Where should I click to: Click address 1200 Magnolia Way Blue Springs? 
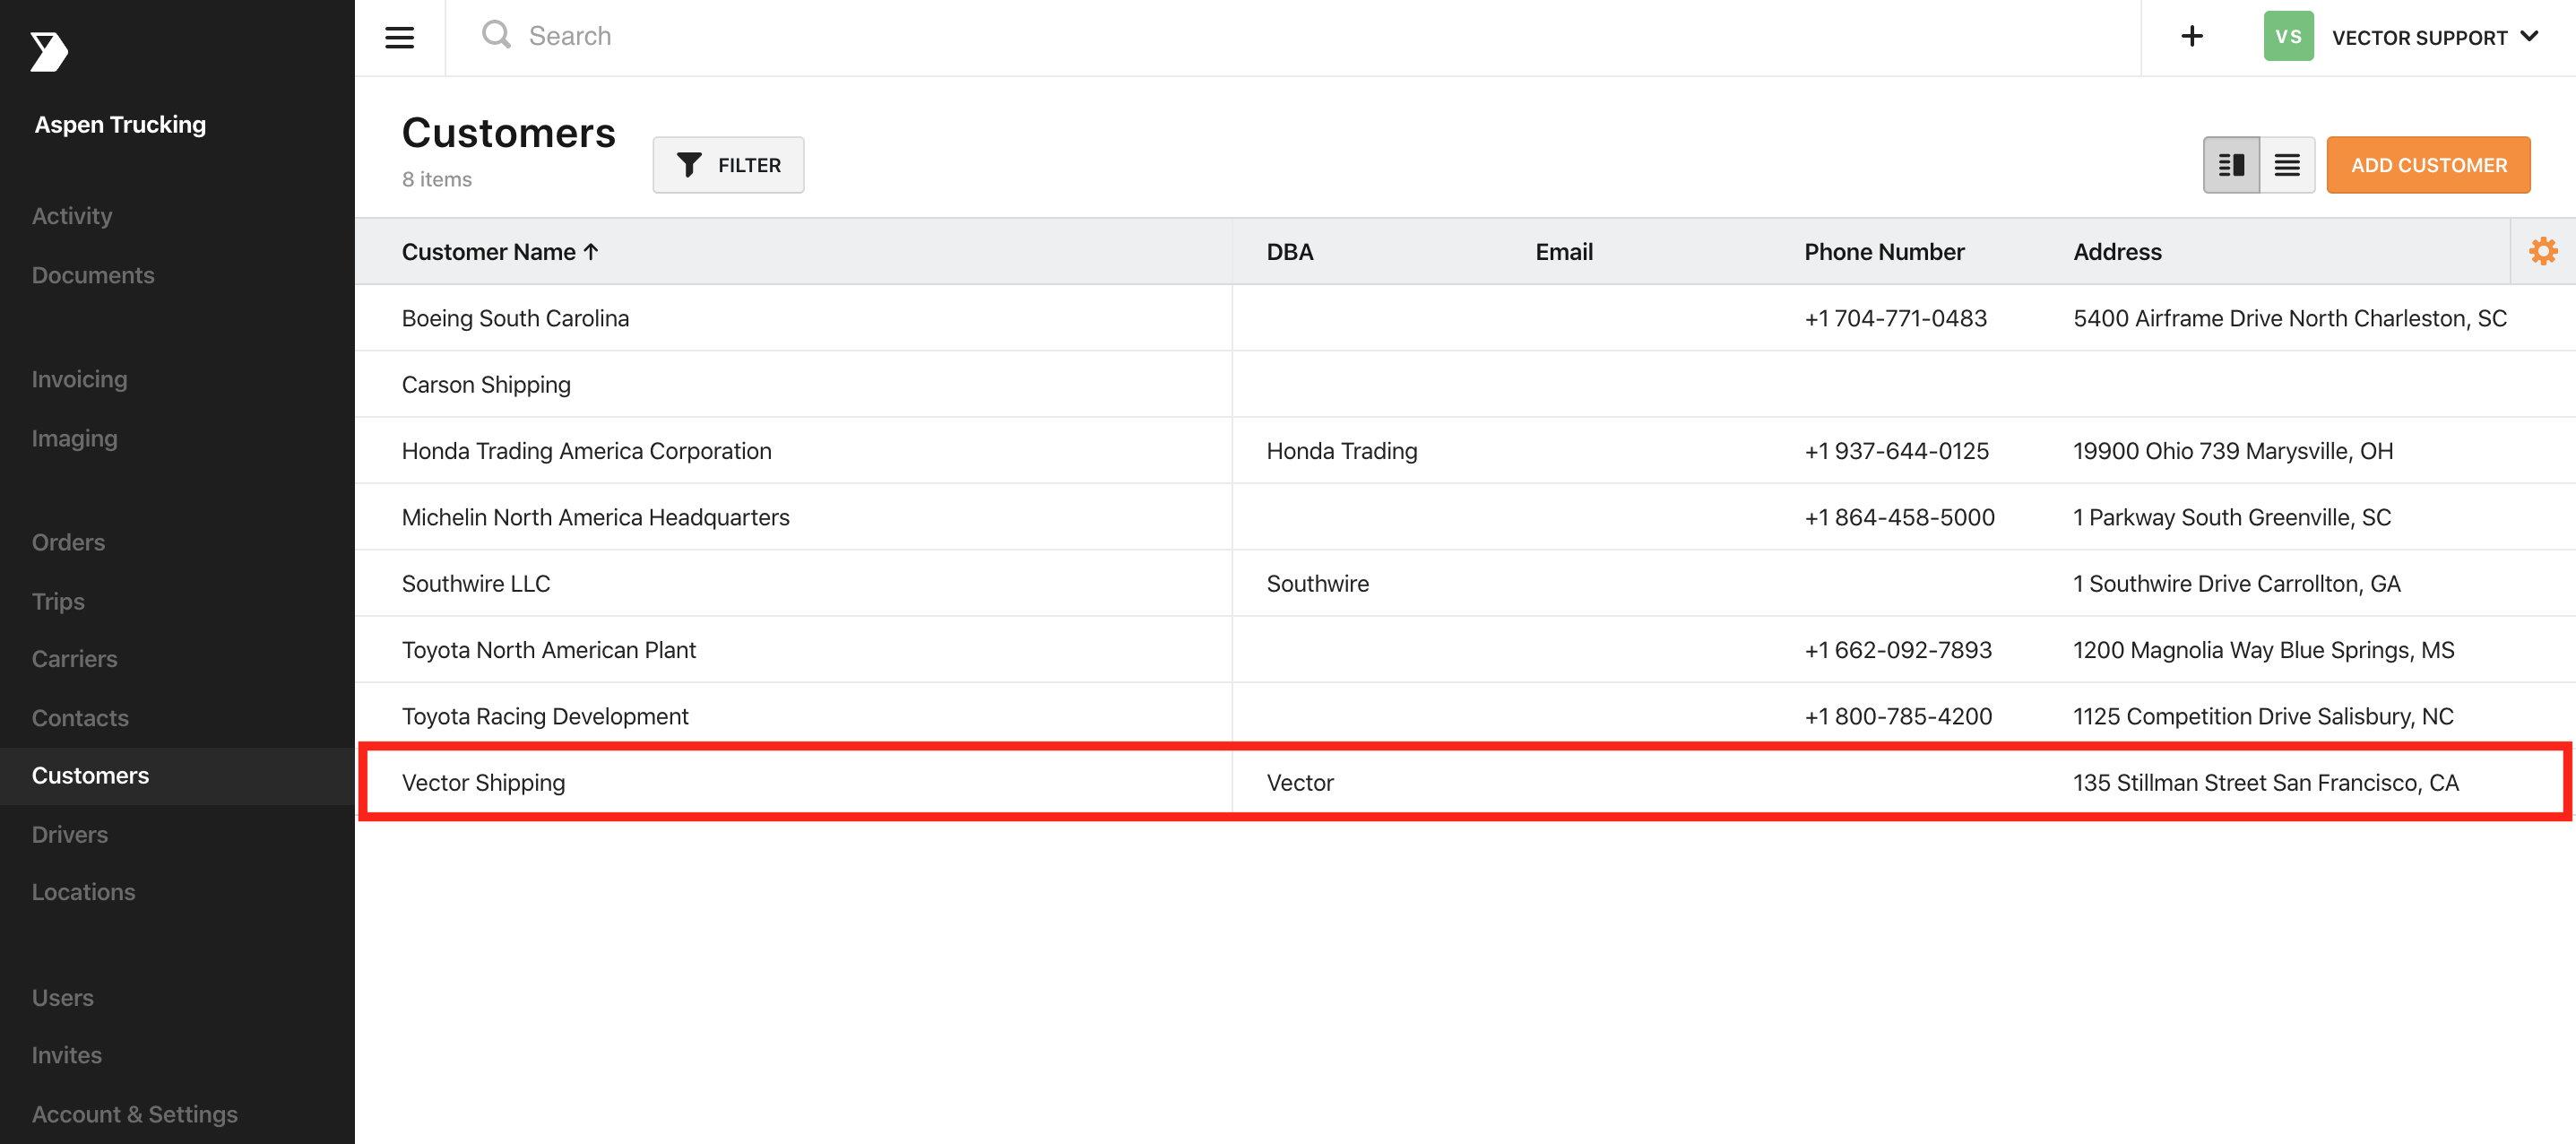click(x=2263, y=650)
